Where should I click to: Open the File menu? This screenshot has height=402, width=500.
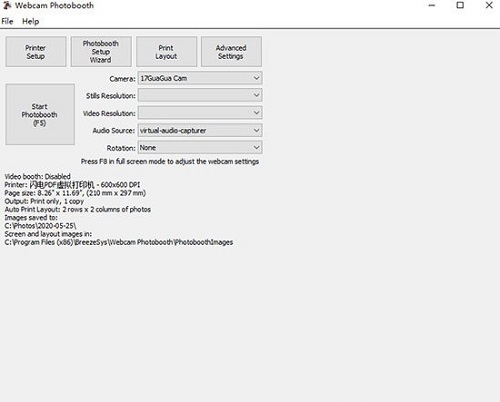pos(7,21)
